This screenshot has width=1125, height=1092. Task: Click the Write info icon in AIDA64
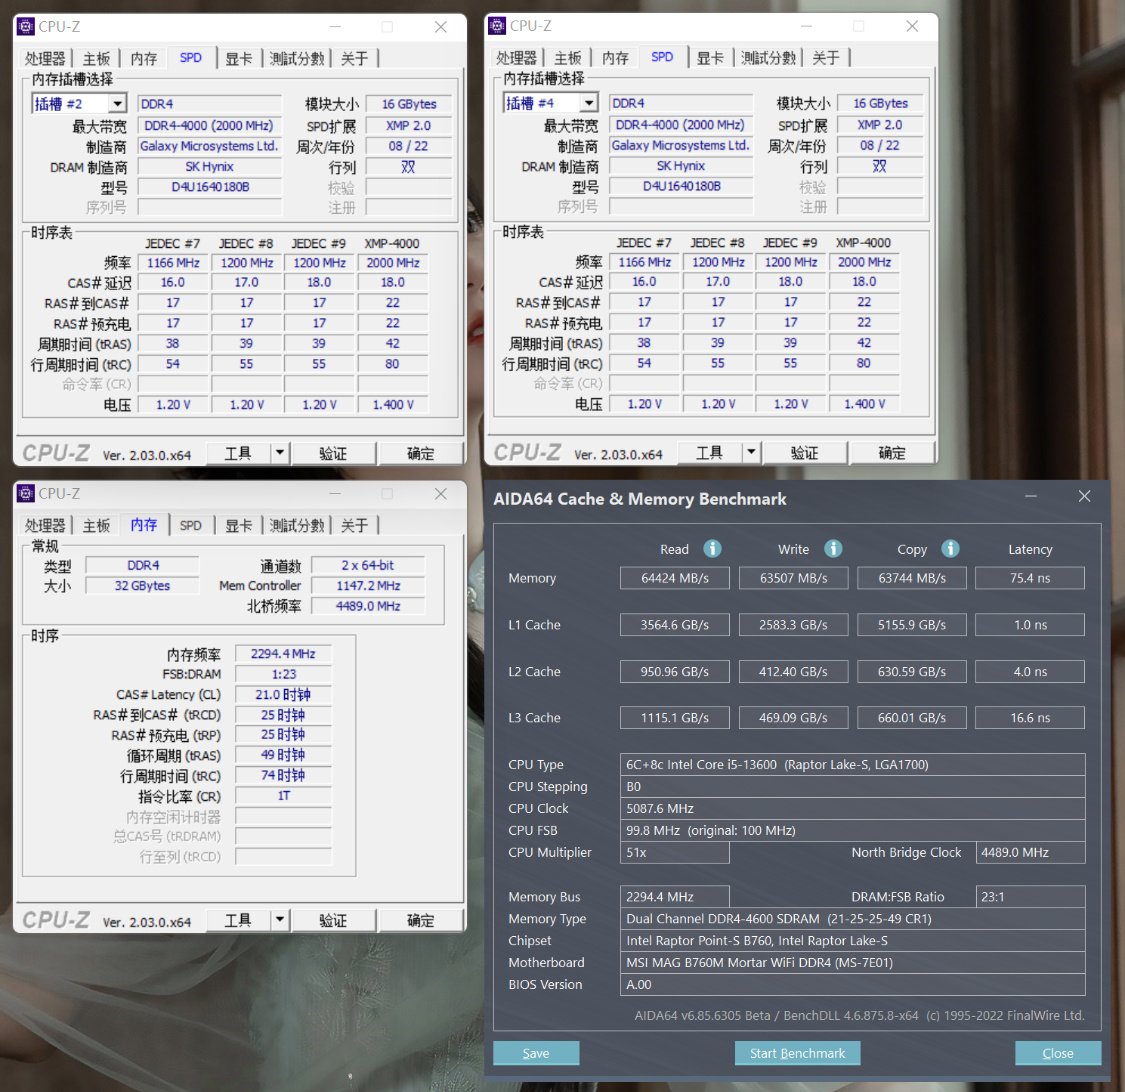coord(833,549)
